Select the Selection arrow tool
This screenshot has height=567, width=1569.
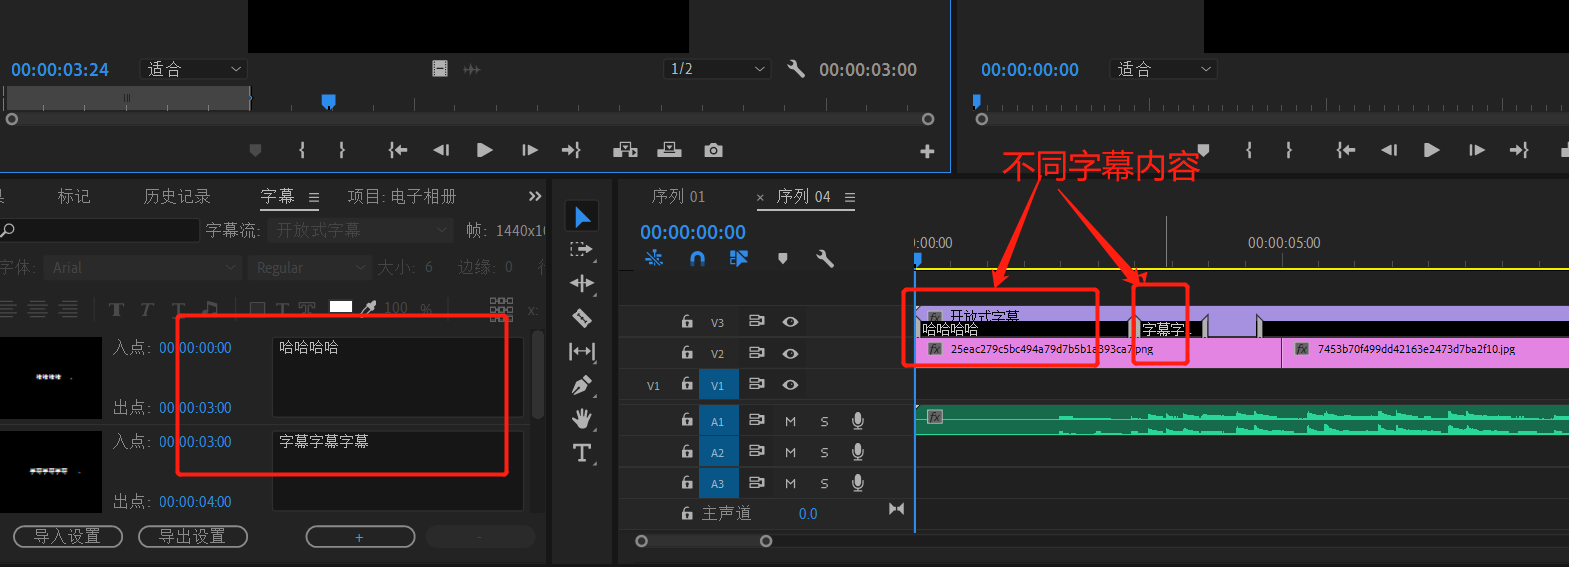point(582,217)
